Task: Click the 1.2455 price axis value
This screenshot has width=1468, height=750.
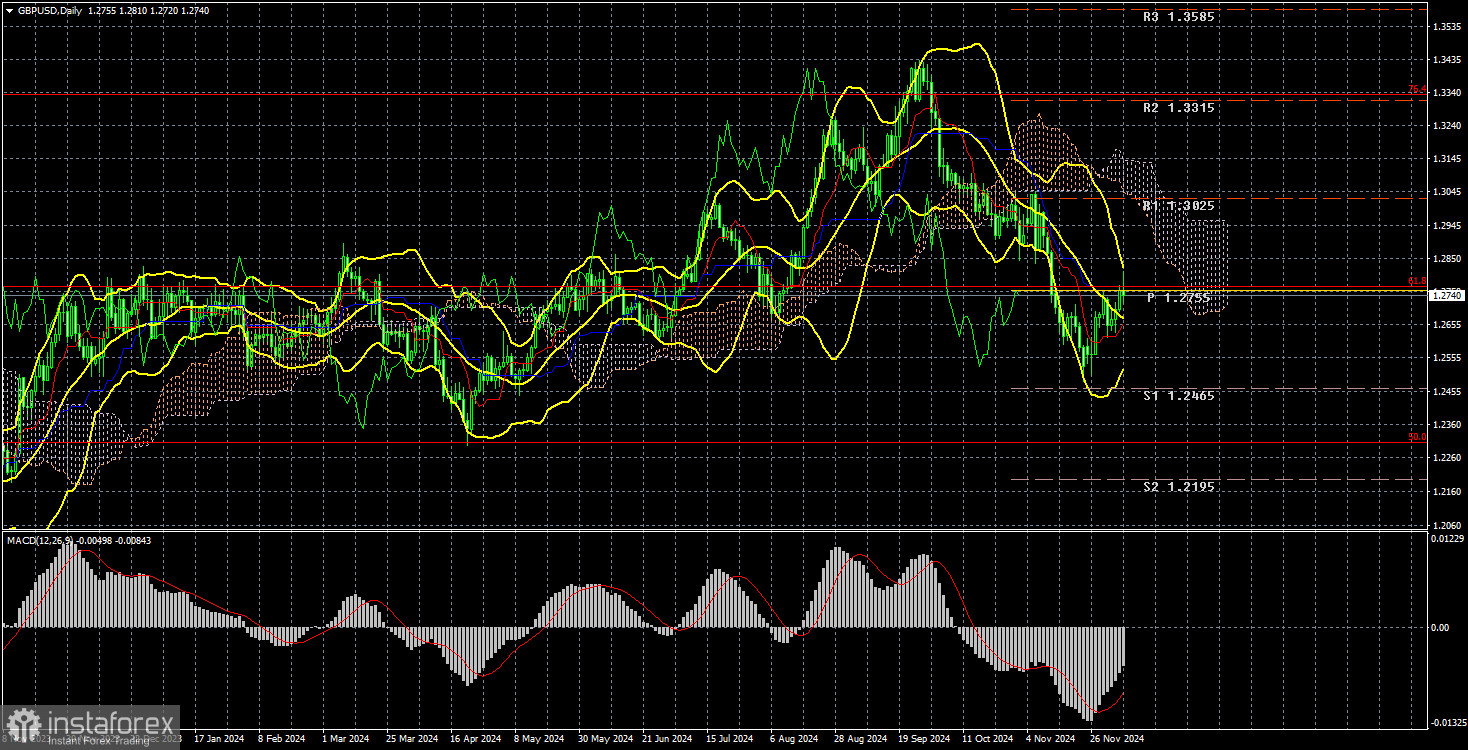Action: [x=1446, y=392]
